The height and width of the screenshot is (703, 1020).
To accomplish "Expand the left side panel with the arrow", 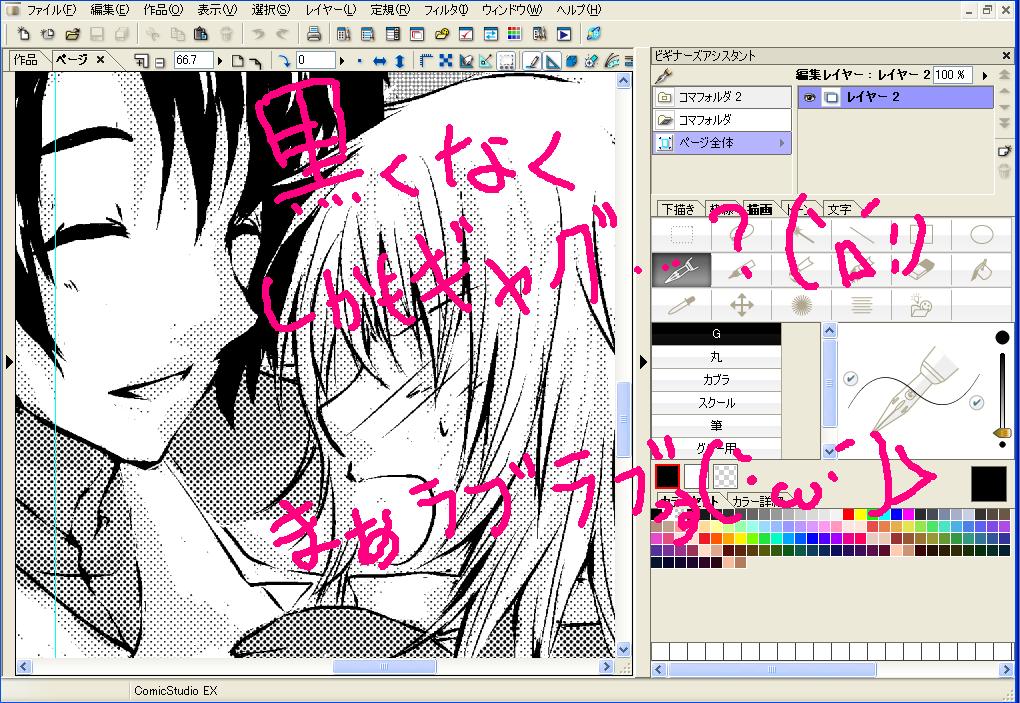I will click(8, 362).
